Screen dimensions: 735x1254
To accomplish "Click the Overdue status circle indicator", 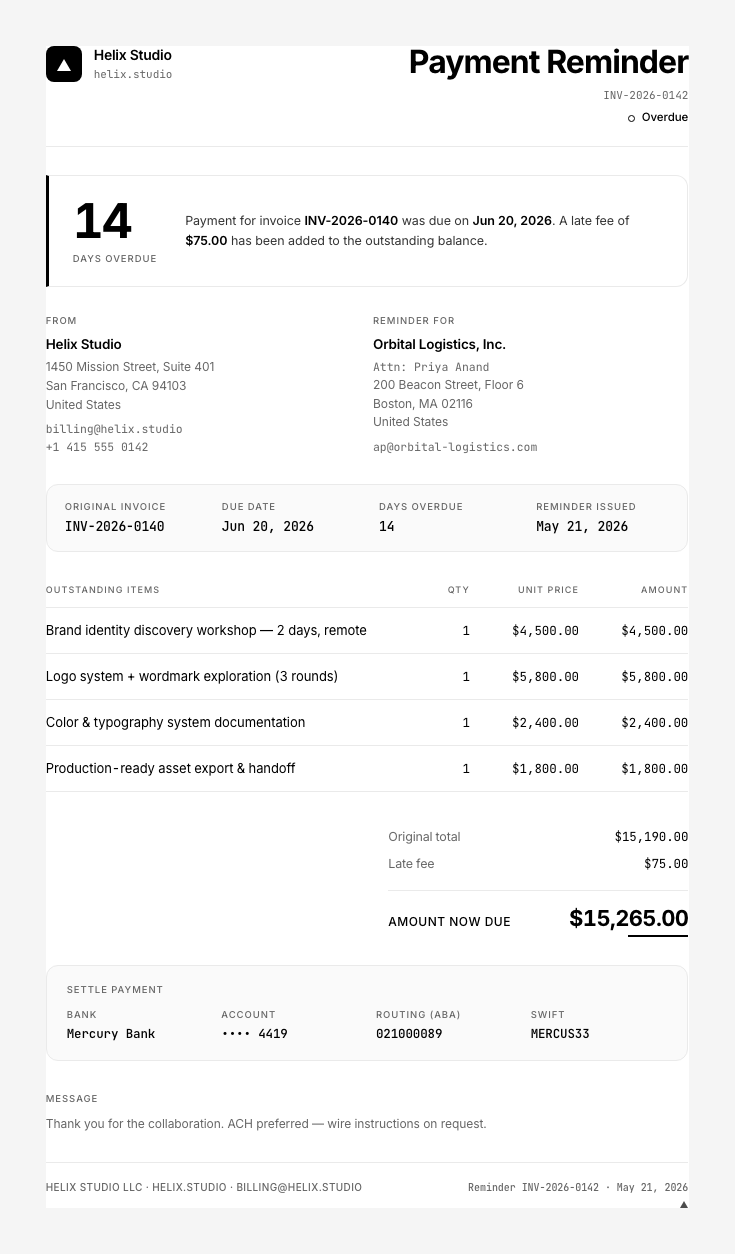I will (x=631, y=118).
